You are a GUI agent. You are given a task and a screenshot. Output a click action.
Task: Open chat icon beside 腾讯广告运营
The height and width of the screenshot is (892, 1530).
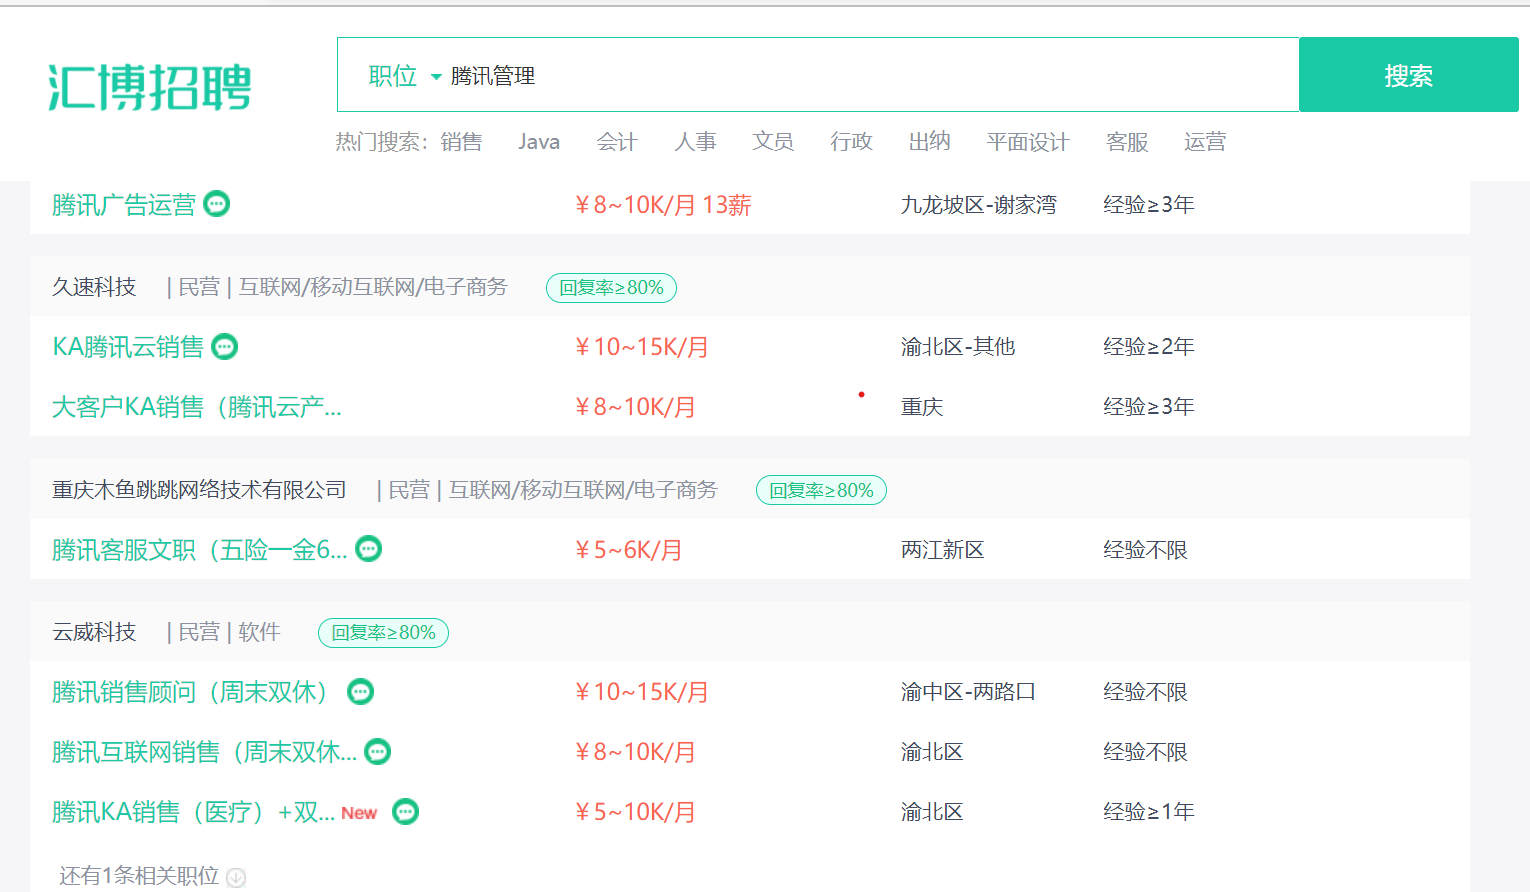[216, 204]
